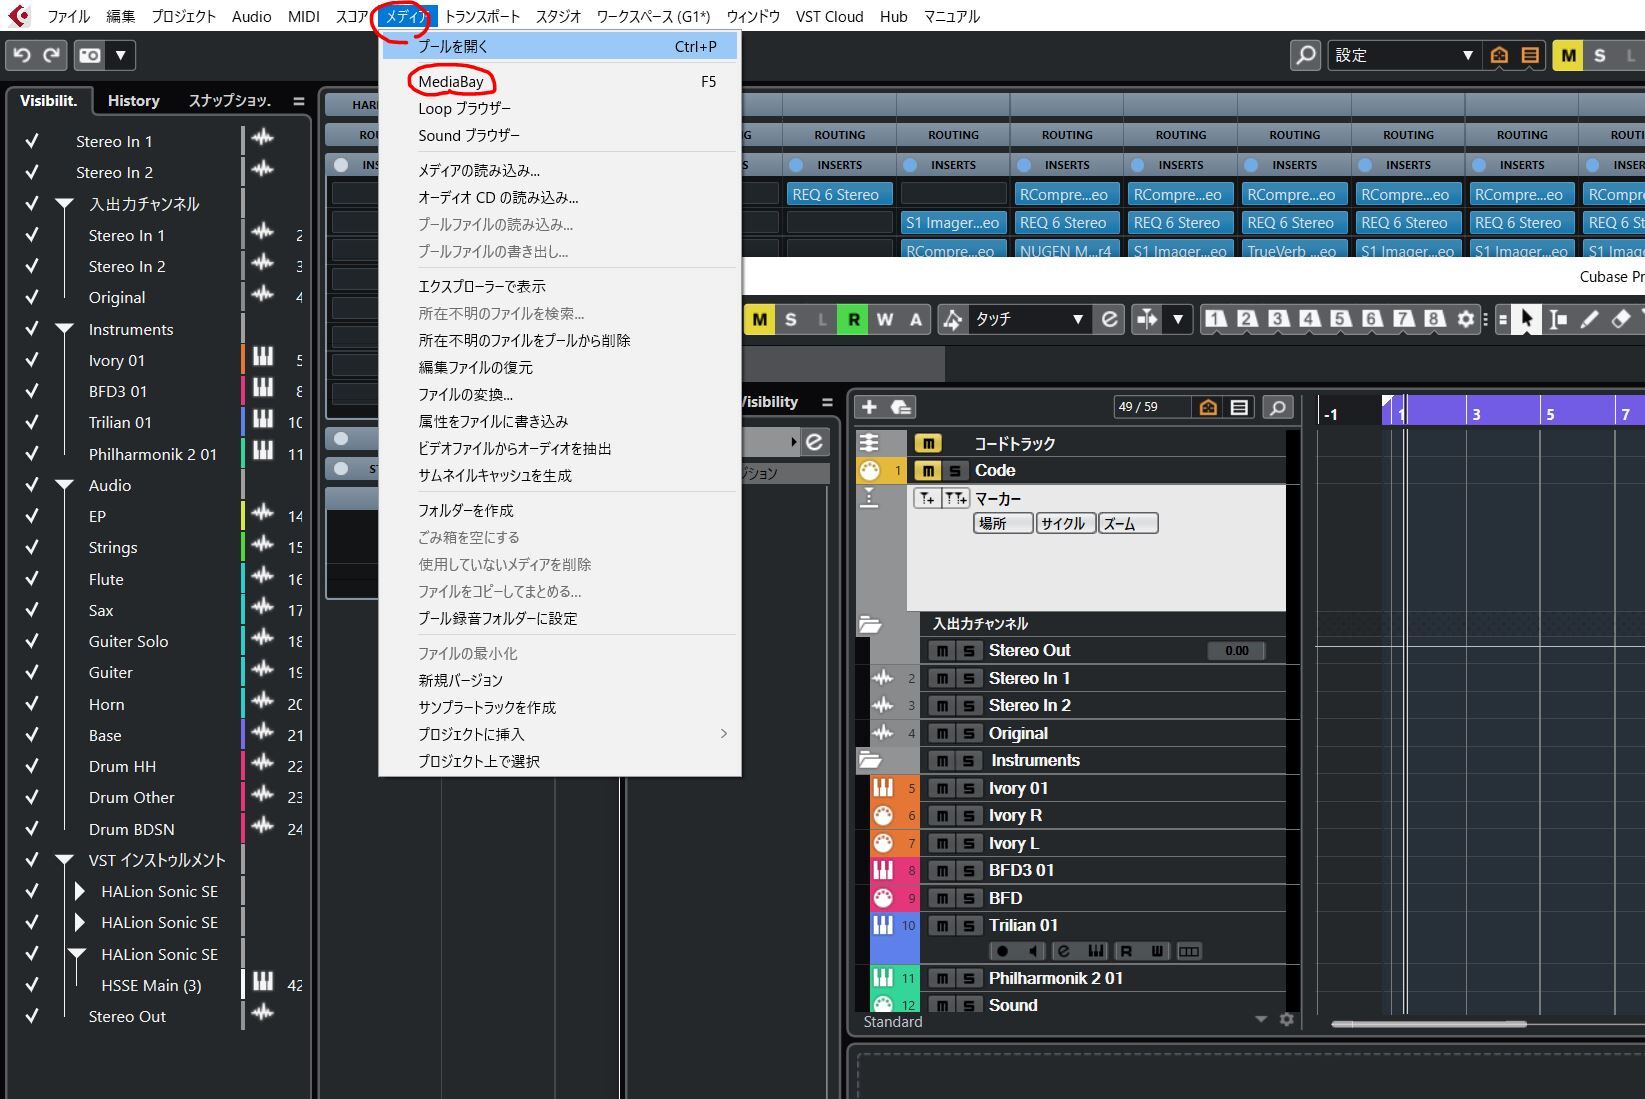
Task: Click the green R read automation button
Action: point(853,319)
